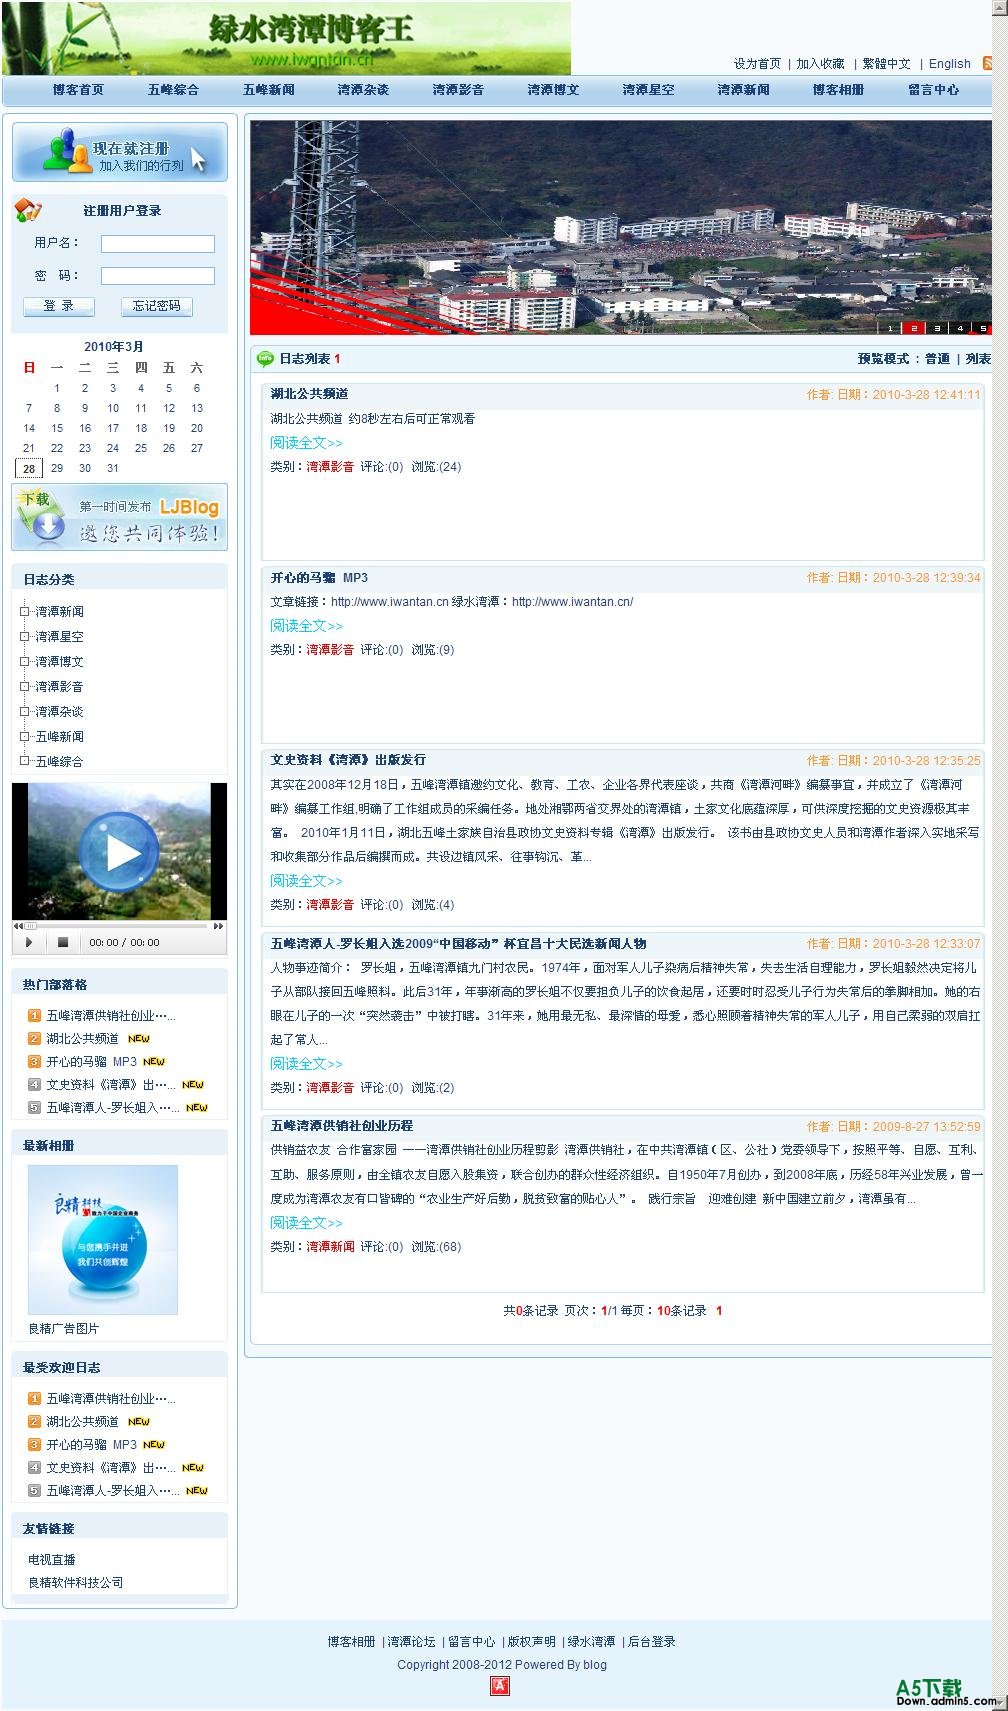Open 版权声明 in the footer
1008x1711 pixels.
coord(532,1642)
